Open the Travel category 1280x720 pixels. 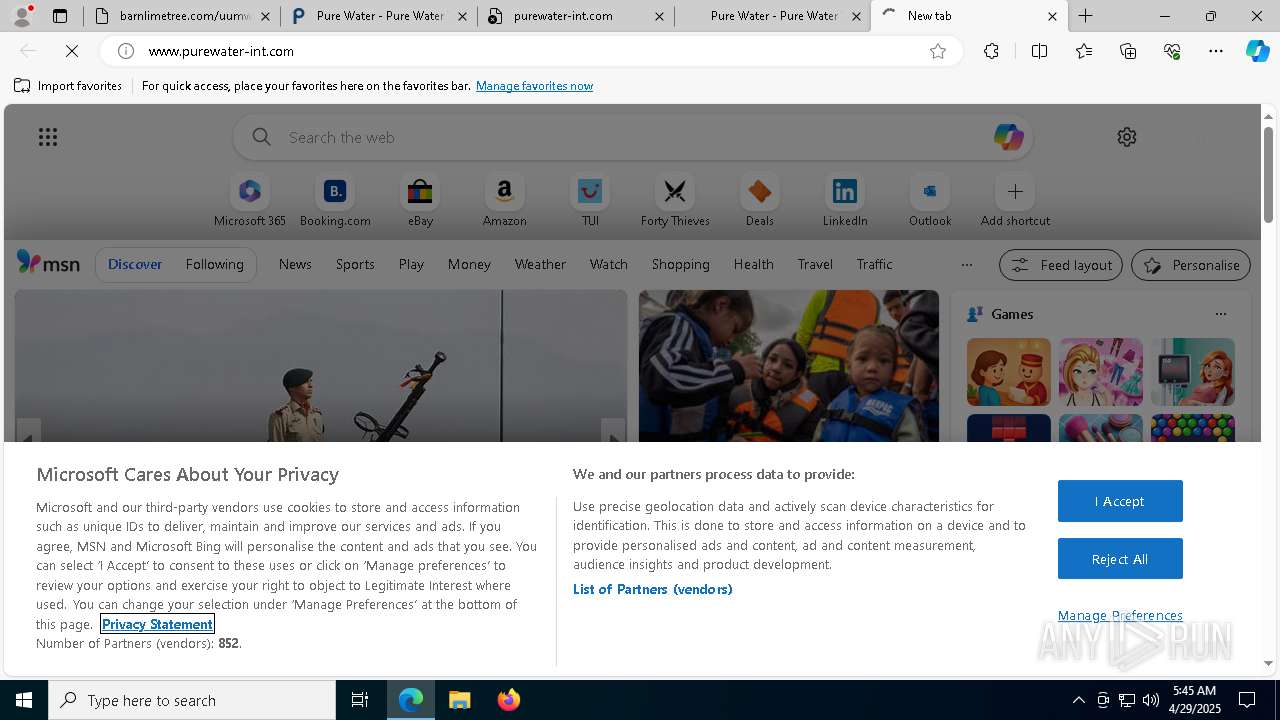point(815,264)
